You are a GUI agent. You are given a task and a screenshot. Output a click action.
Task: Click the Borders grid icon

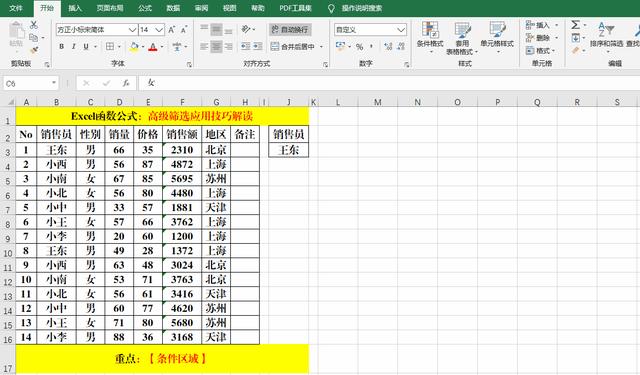(x=110, y=47)
